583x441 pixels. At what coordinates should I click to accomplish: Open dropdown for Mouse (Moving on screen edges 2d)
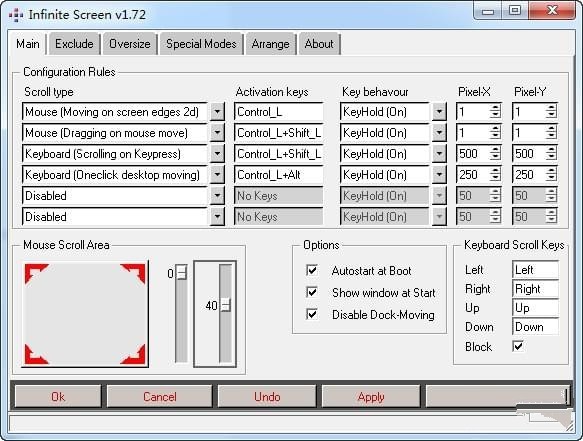pyautogui.click(x=217, y=112)
